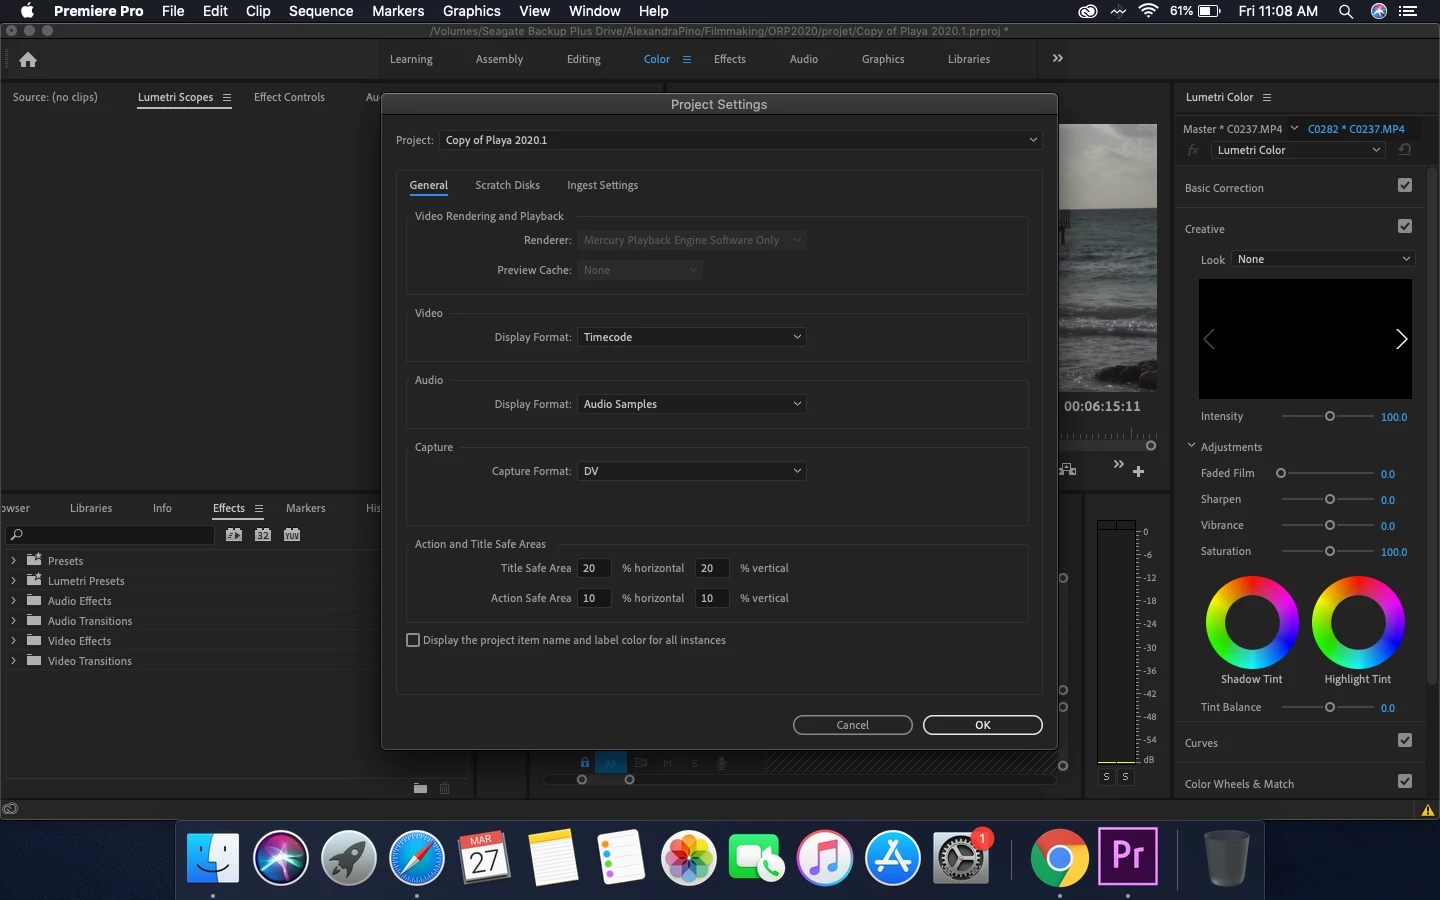
Task: Show previous Look in the Creative preview
Action: (x=1209, y=340)
